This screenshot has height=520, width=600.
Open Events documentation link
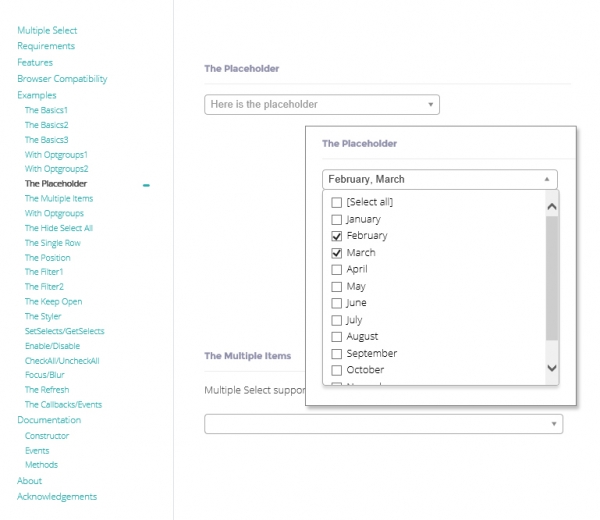coord(37,451)
